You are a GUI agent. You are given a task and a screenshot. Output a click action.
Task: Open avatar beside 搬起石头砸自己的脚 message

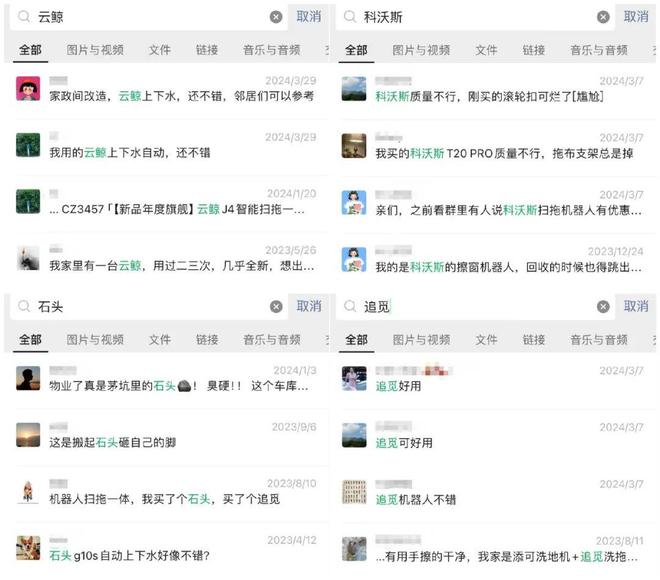tap(28, 435)
